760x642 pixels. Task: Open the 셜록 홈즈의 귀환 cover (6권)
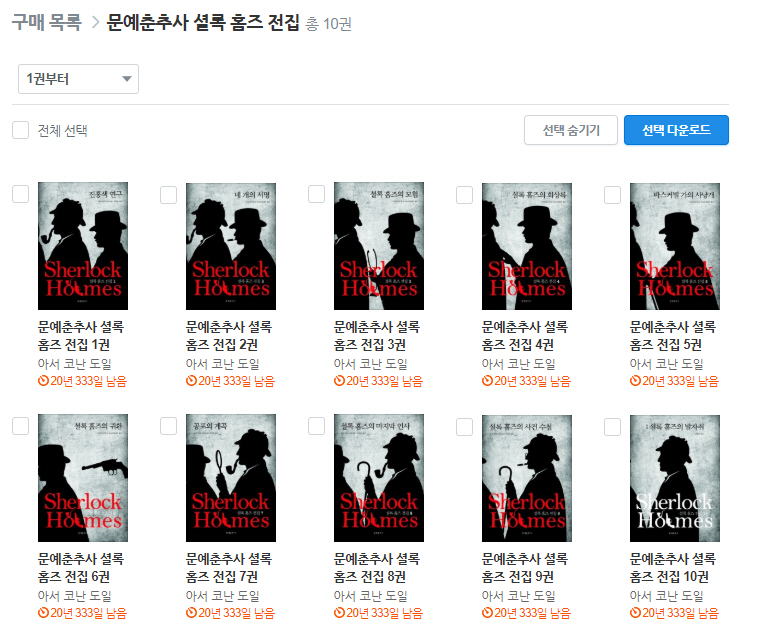(83, 478)
